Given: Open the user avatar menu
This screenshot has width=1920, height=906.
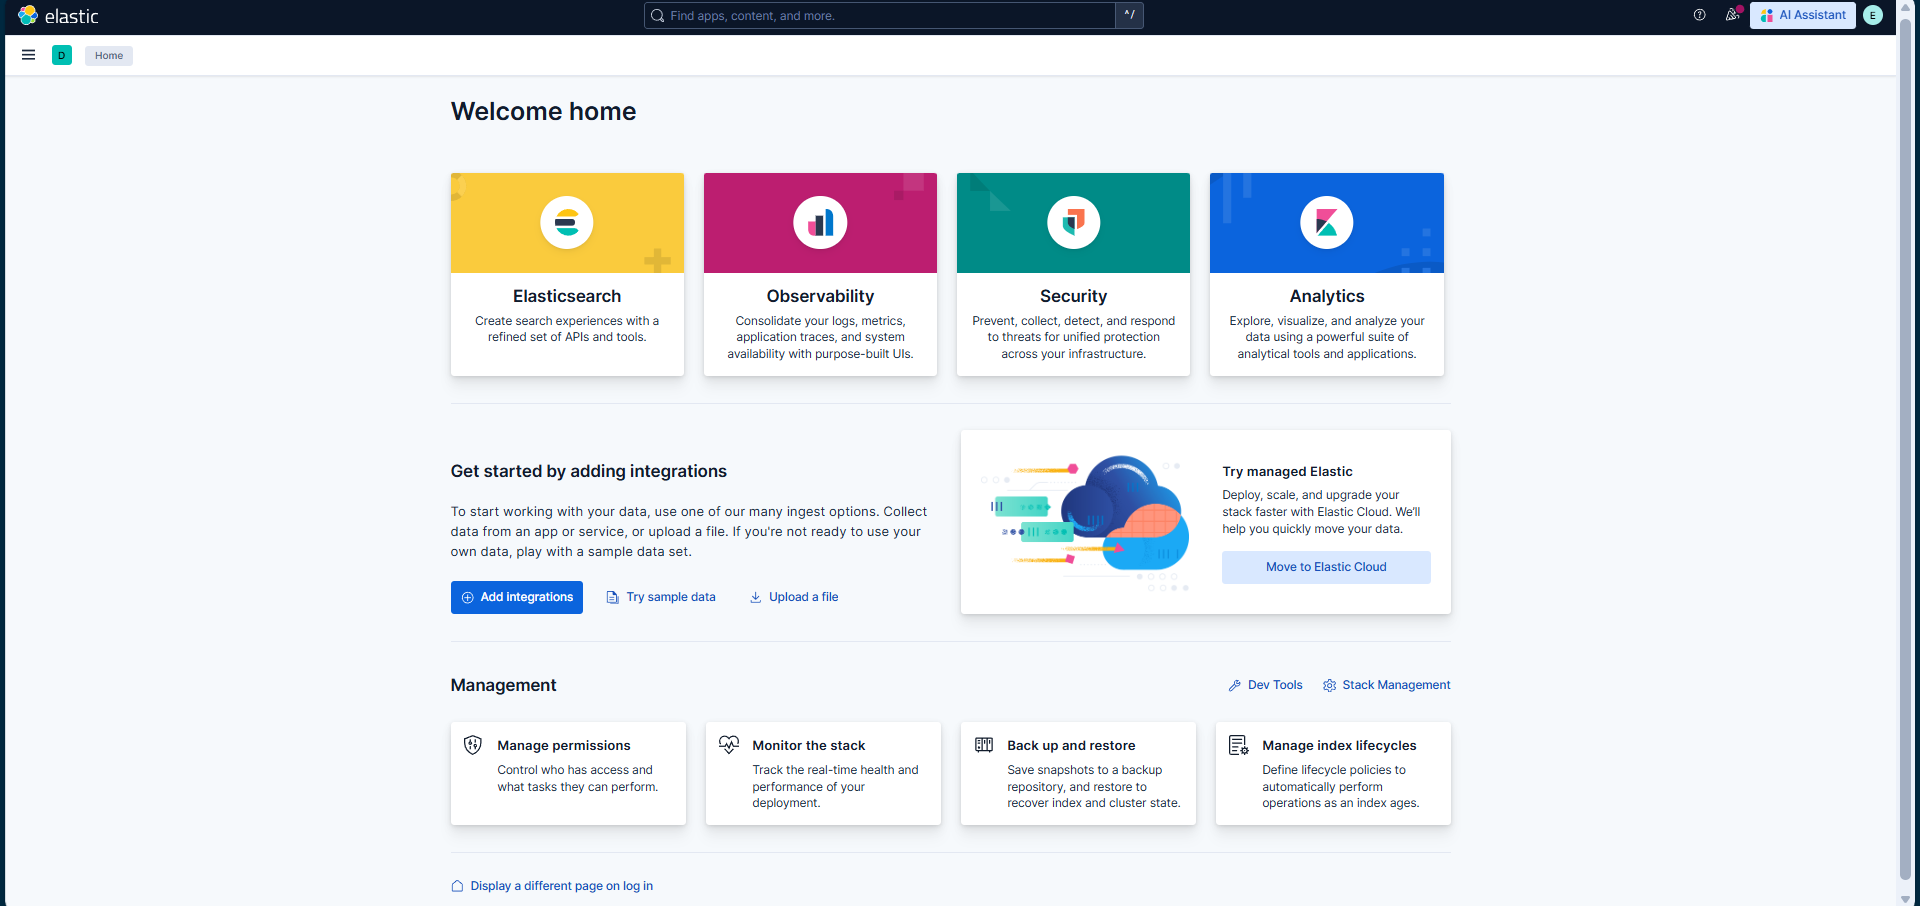Looking at the screenshot, I should (x=1873, y=15).
